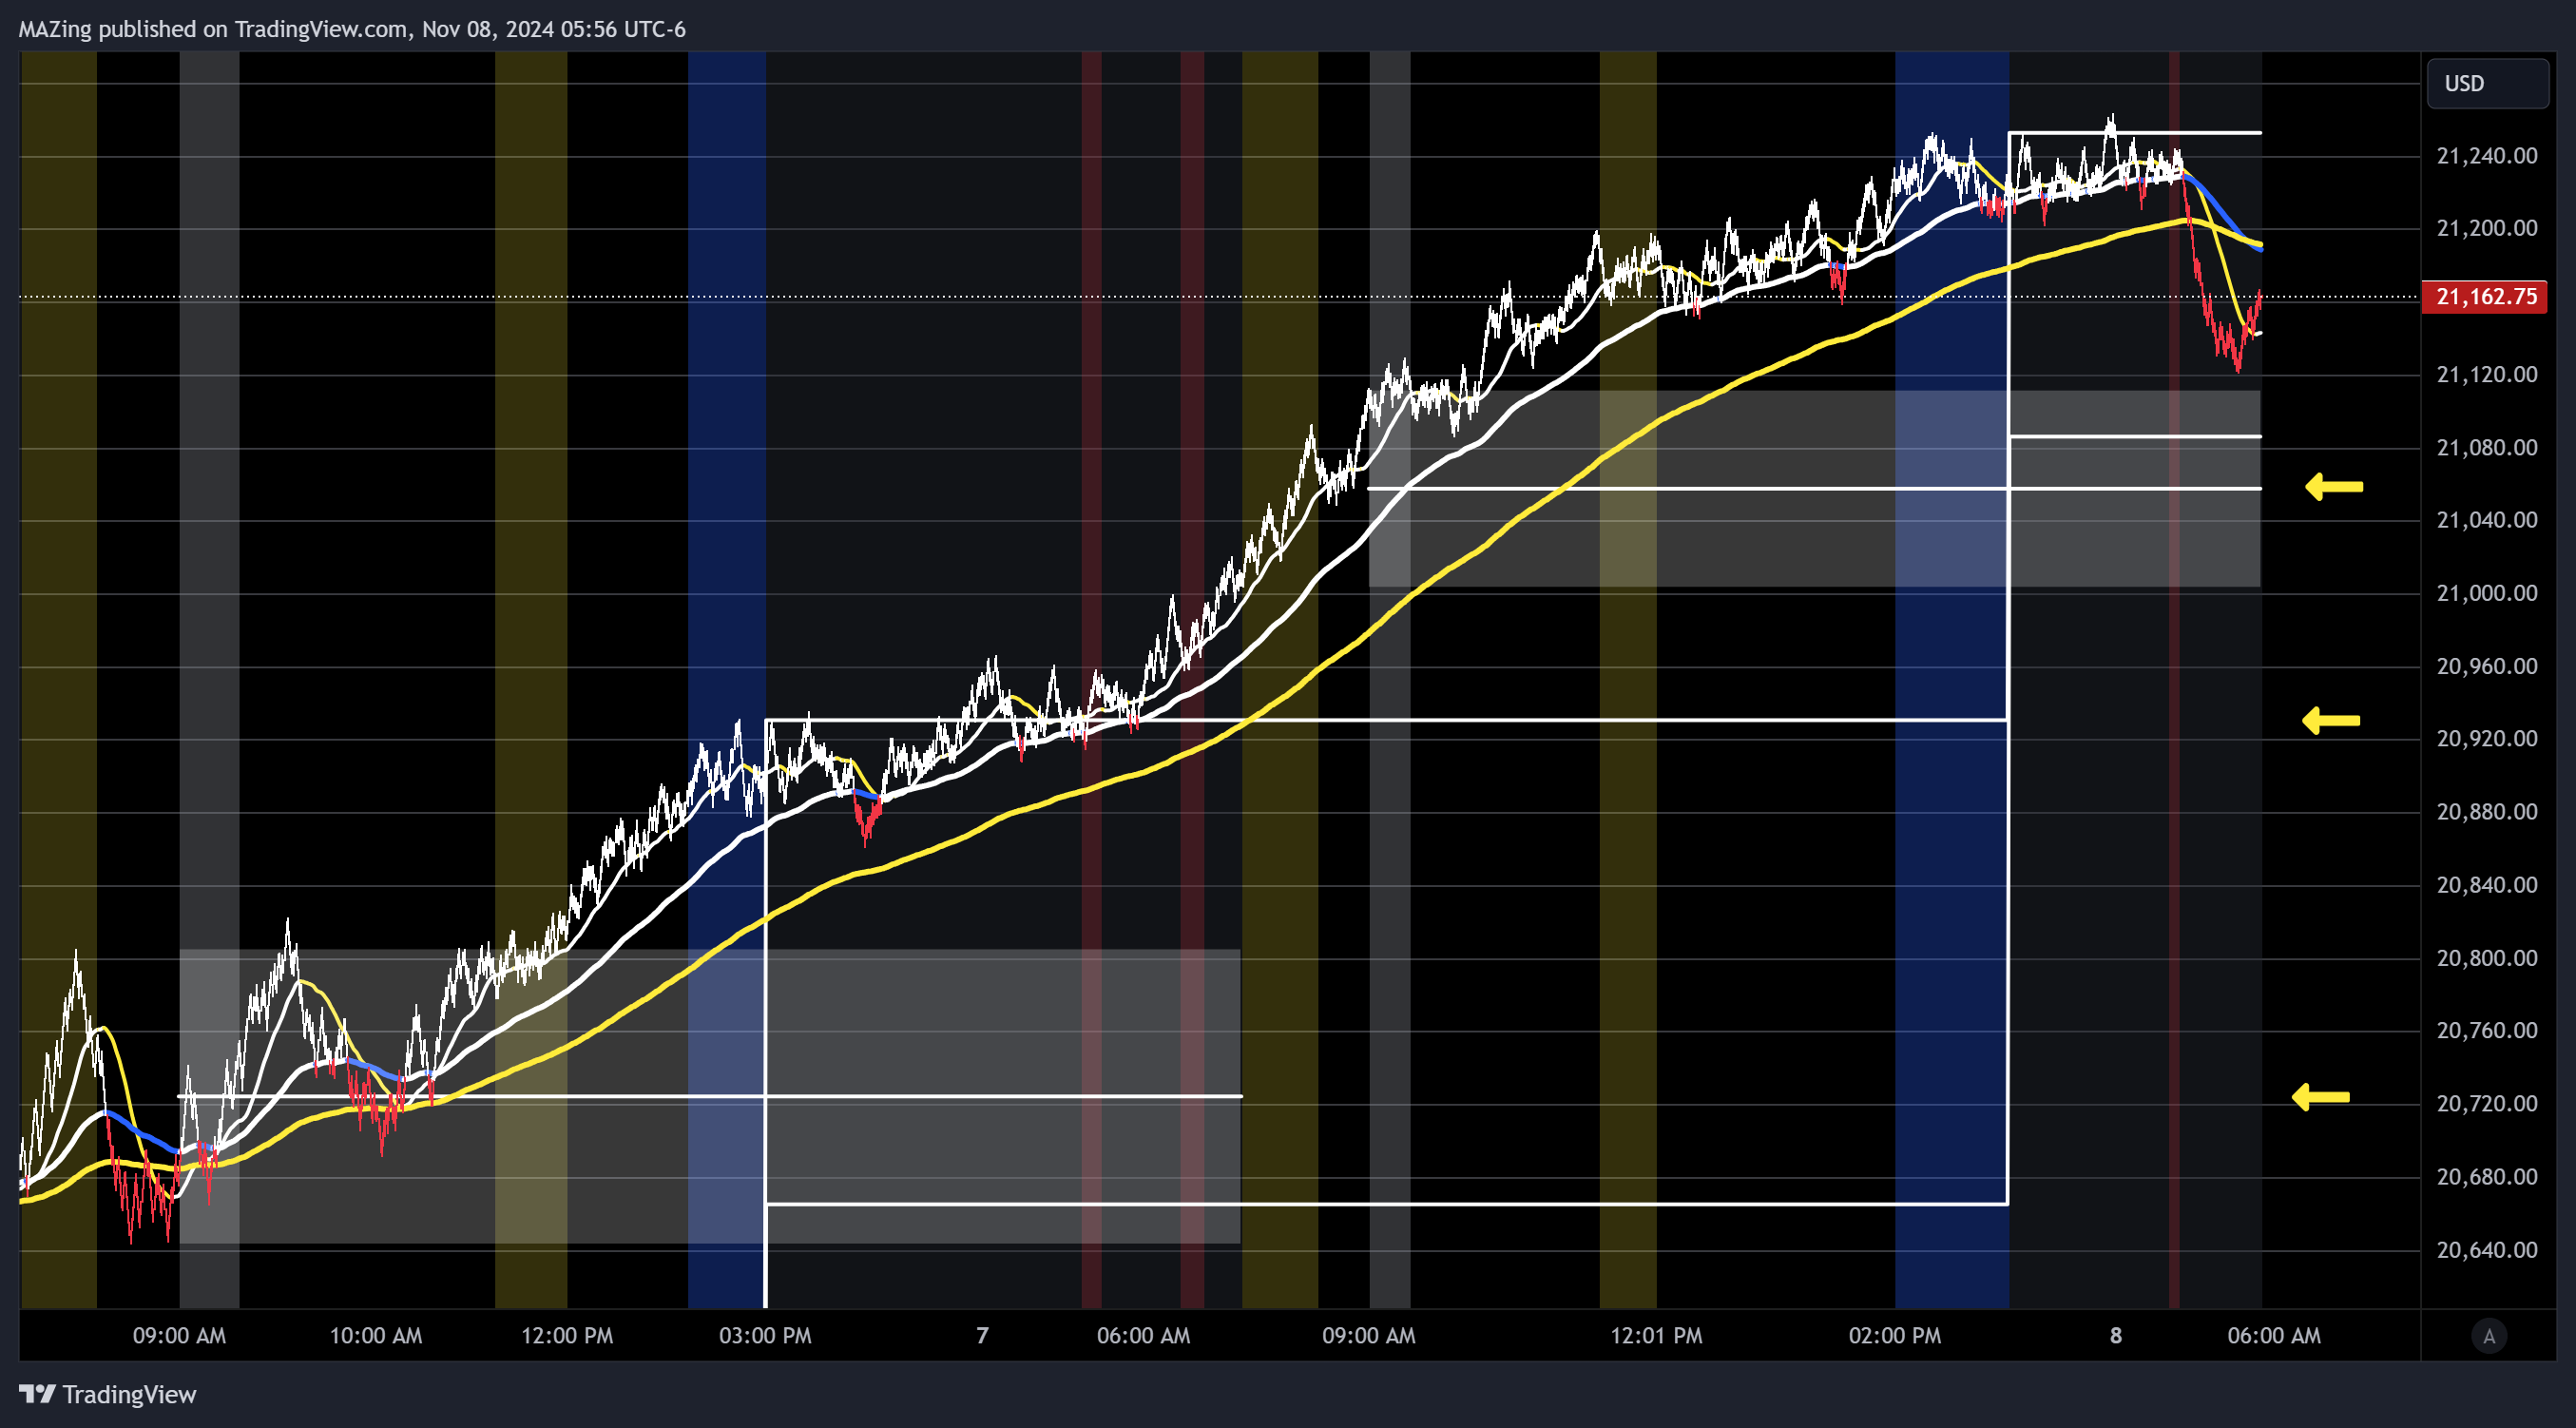This screenshot has width=2576, height=1428.
Task: Click the day 7 time axis label
Action: tap(982, 1336)
